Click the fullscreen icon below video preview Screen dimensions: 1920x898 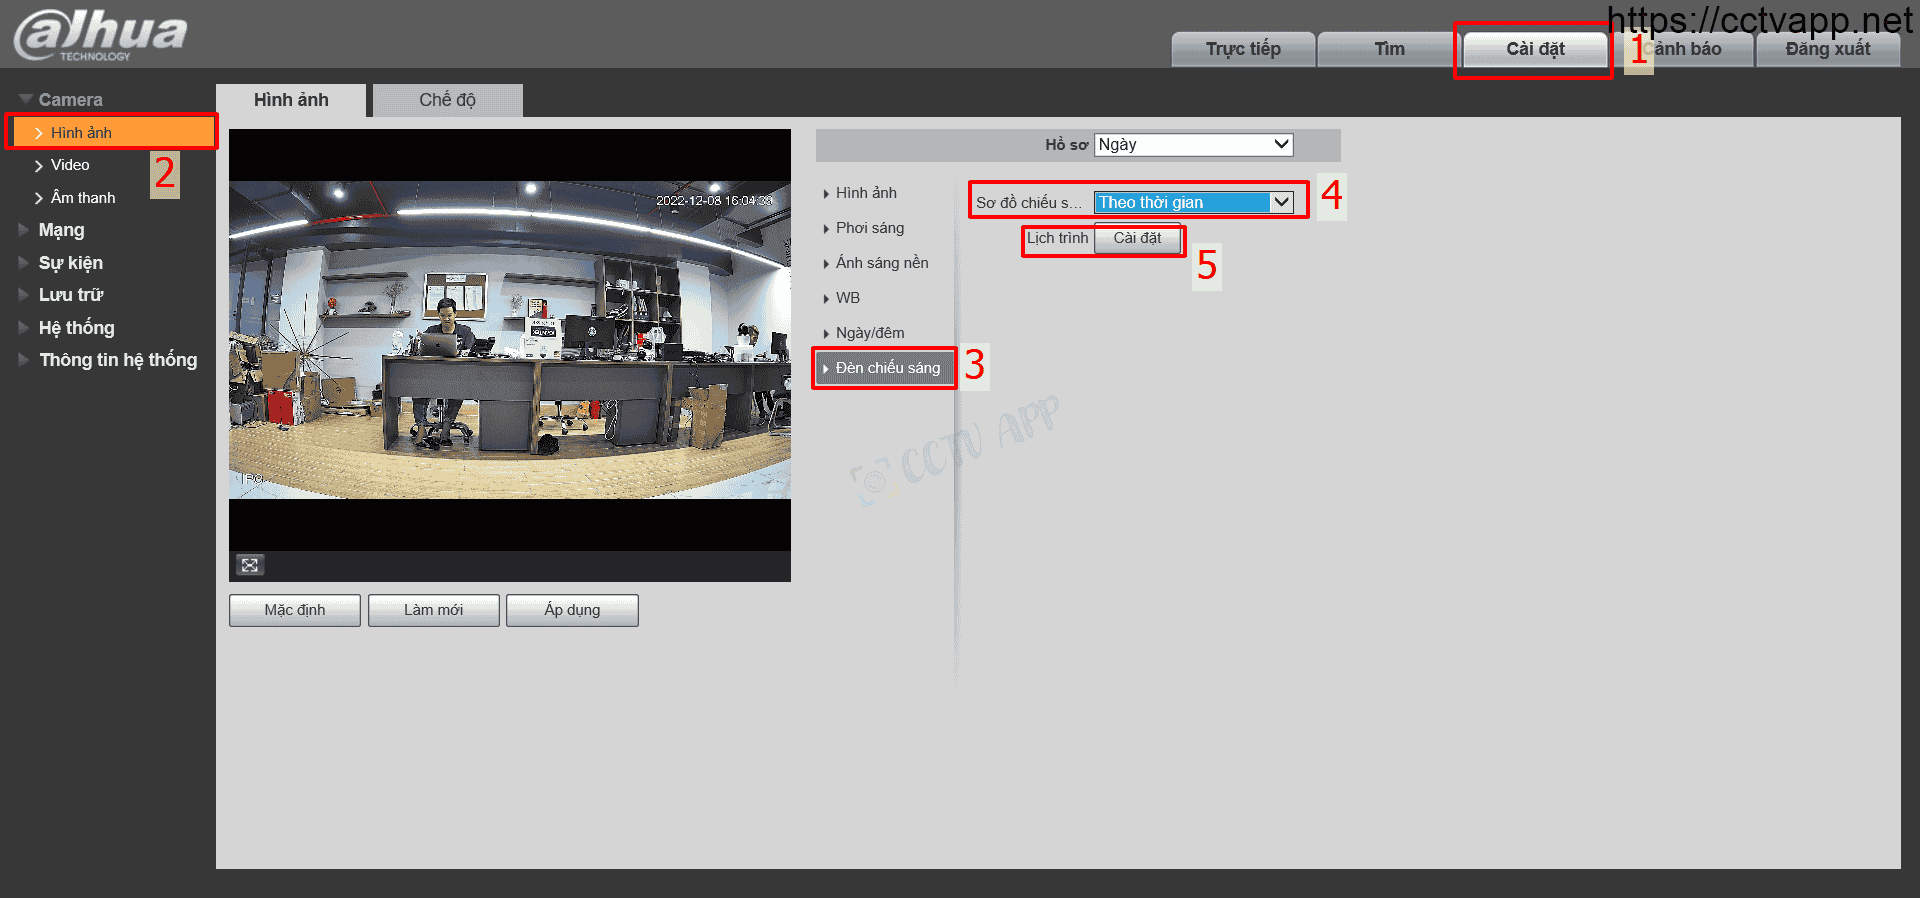pyautogui.click(x=250, y=565)
